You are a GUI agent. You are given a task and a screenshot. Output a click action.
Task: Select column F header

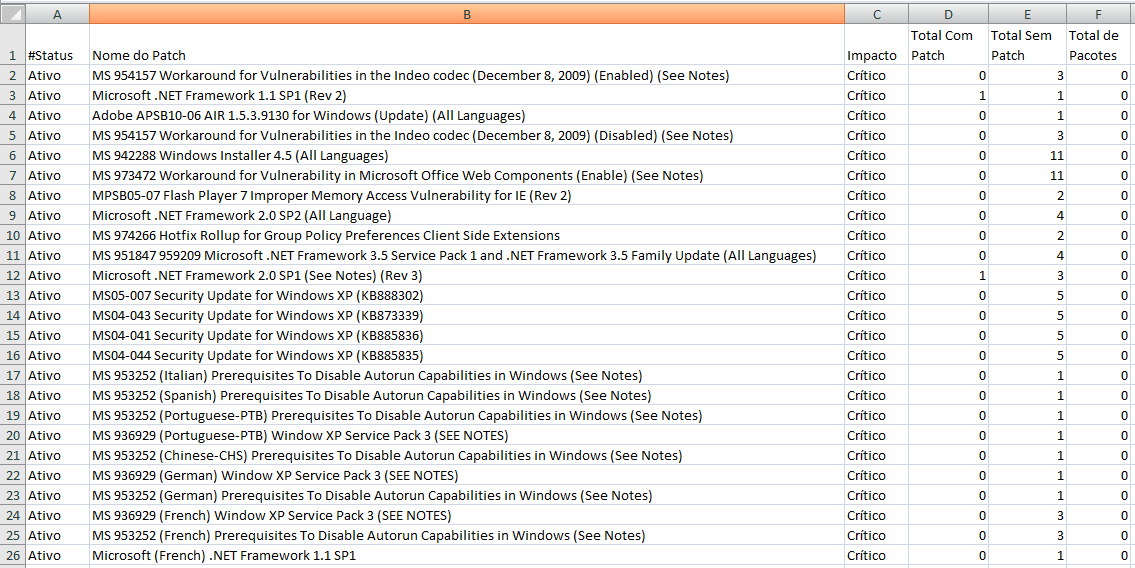click(1100, 14)
